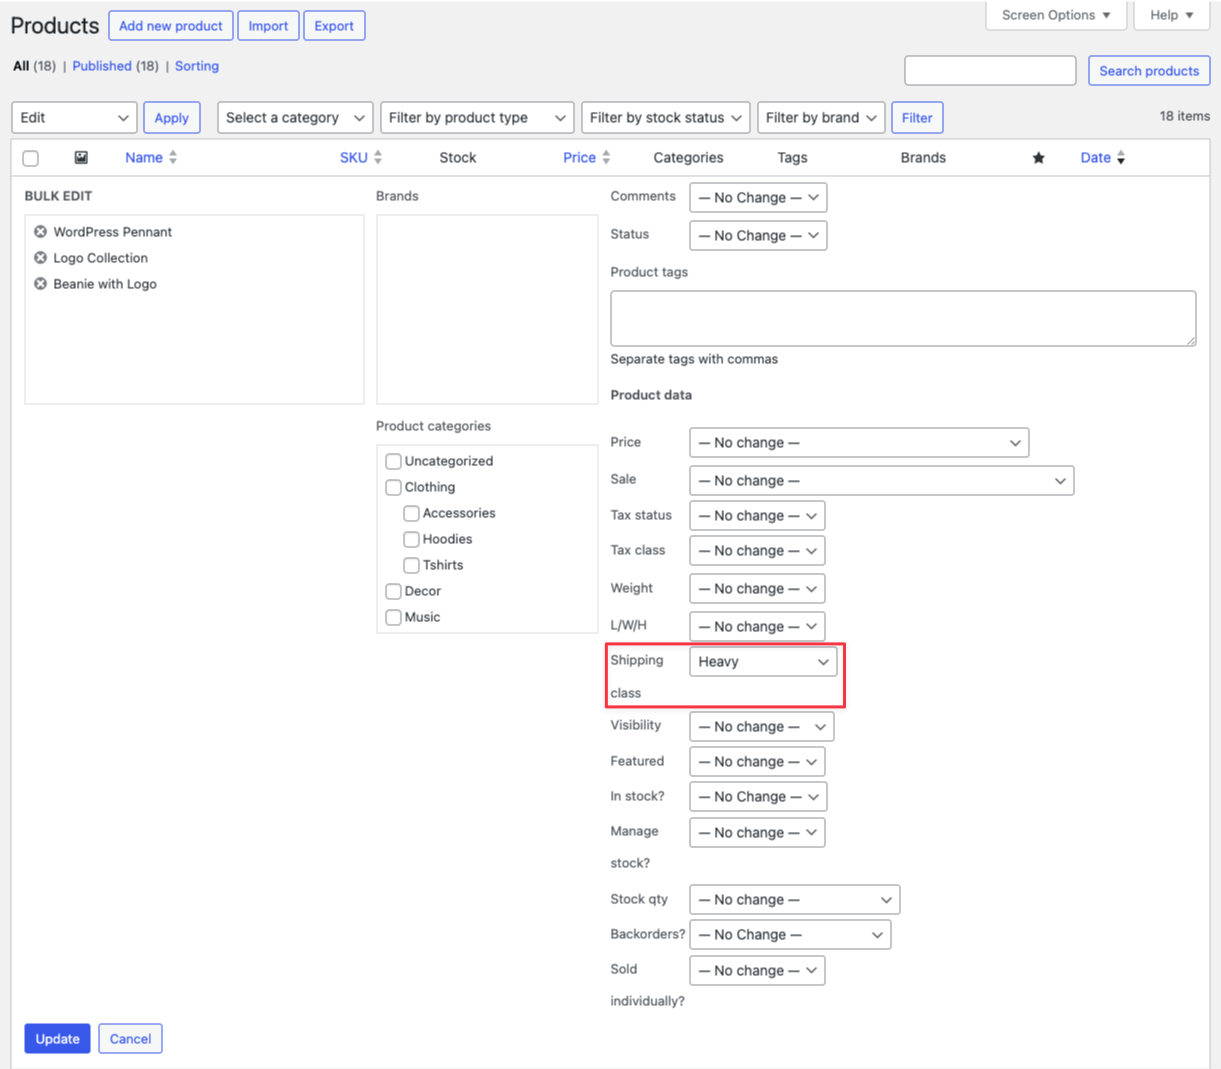Image resolution: width=1221 pixels, height=1069 pixels.
Task: Sort products by the Price column
Action: 579,157
